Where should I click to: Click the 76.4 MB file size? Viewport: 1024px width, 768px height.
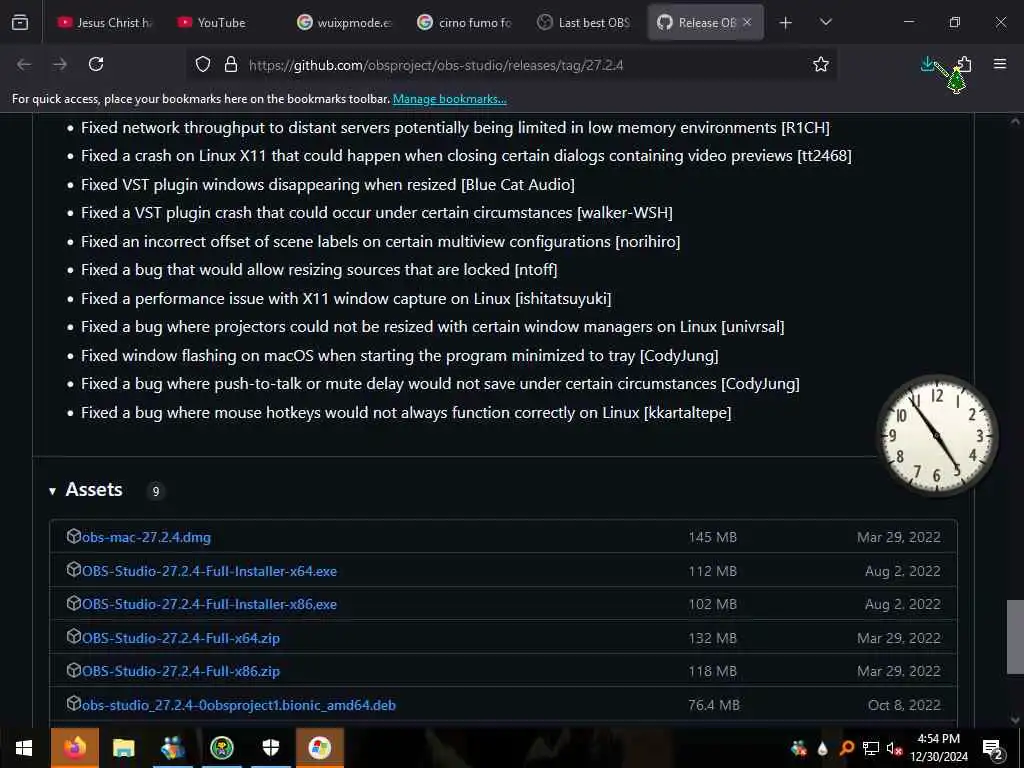(x=714, y=705)
